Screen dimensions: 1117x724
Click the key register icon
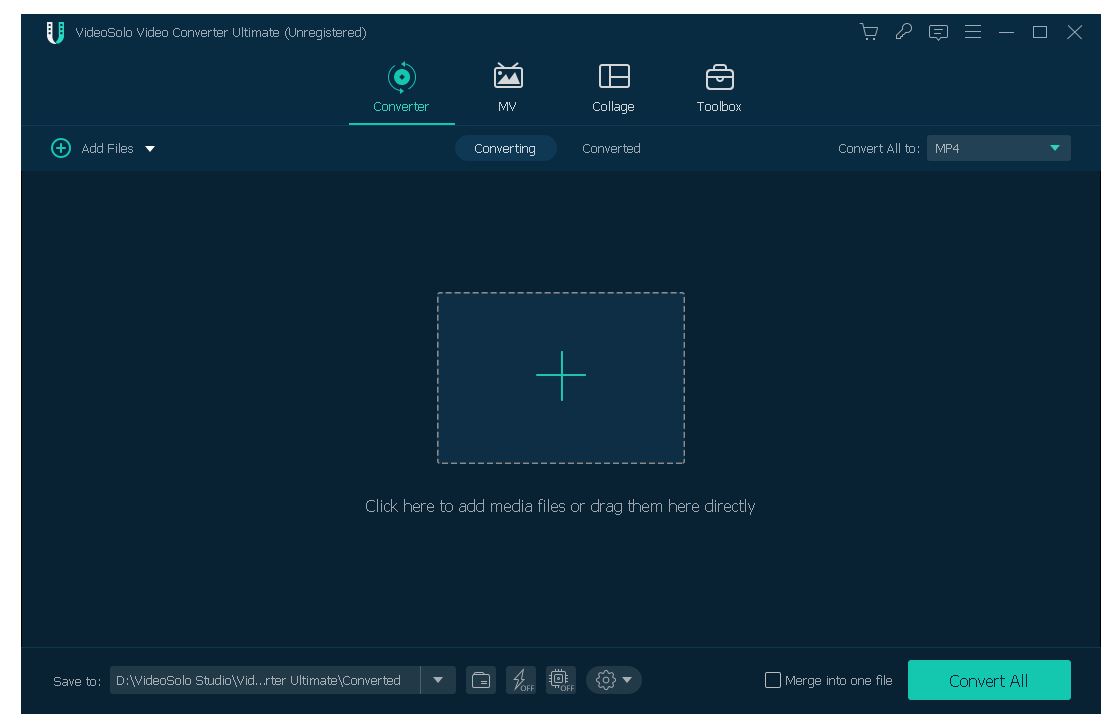pos(903,32)
